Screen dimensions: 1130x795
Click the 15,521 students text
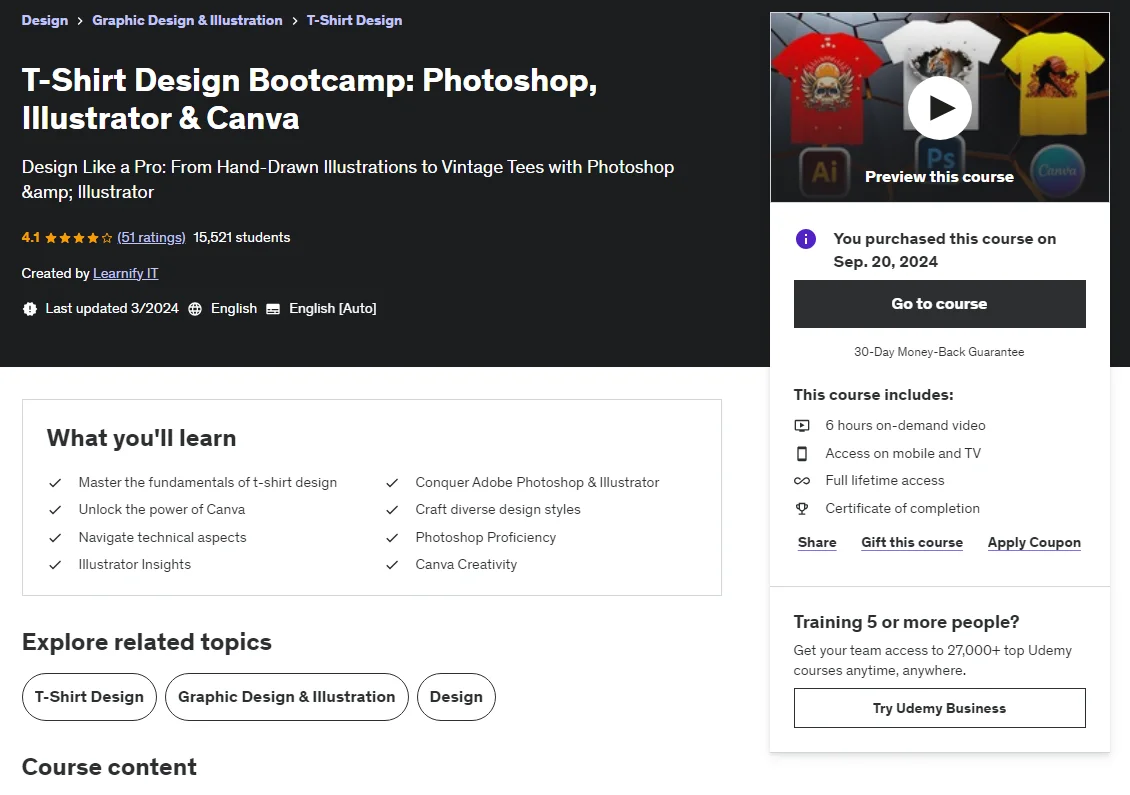(x=241, y=237)
